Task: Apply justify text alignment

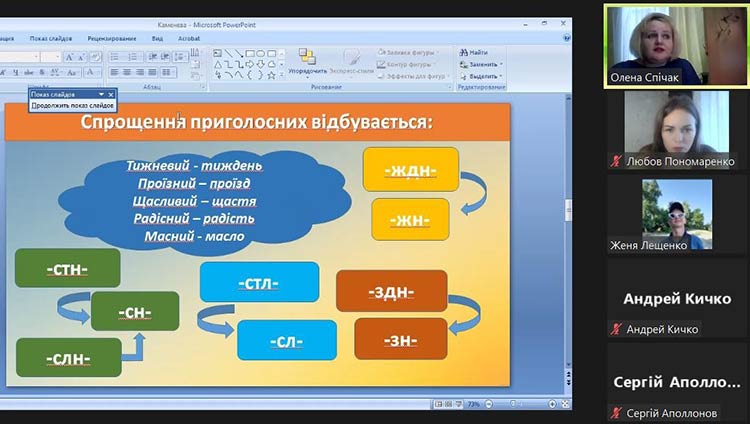Action: click(x=152, y=72)
